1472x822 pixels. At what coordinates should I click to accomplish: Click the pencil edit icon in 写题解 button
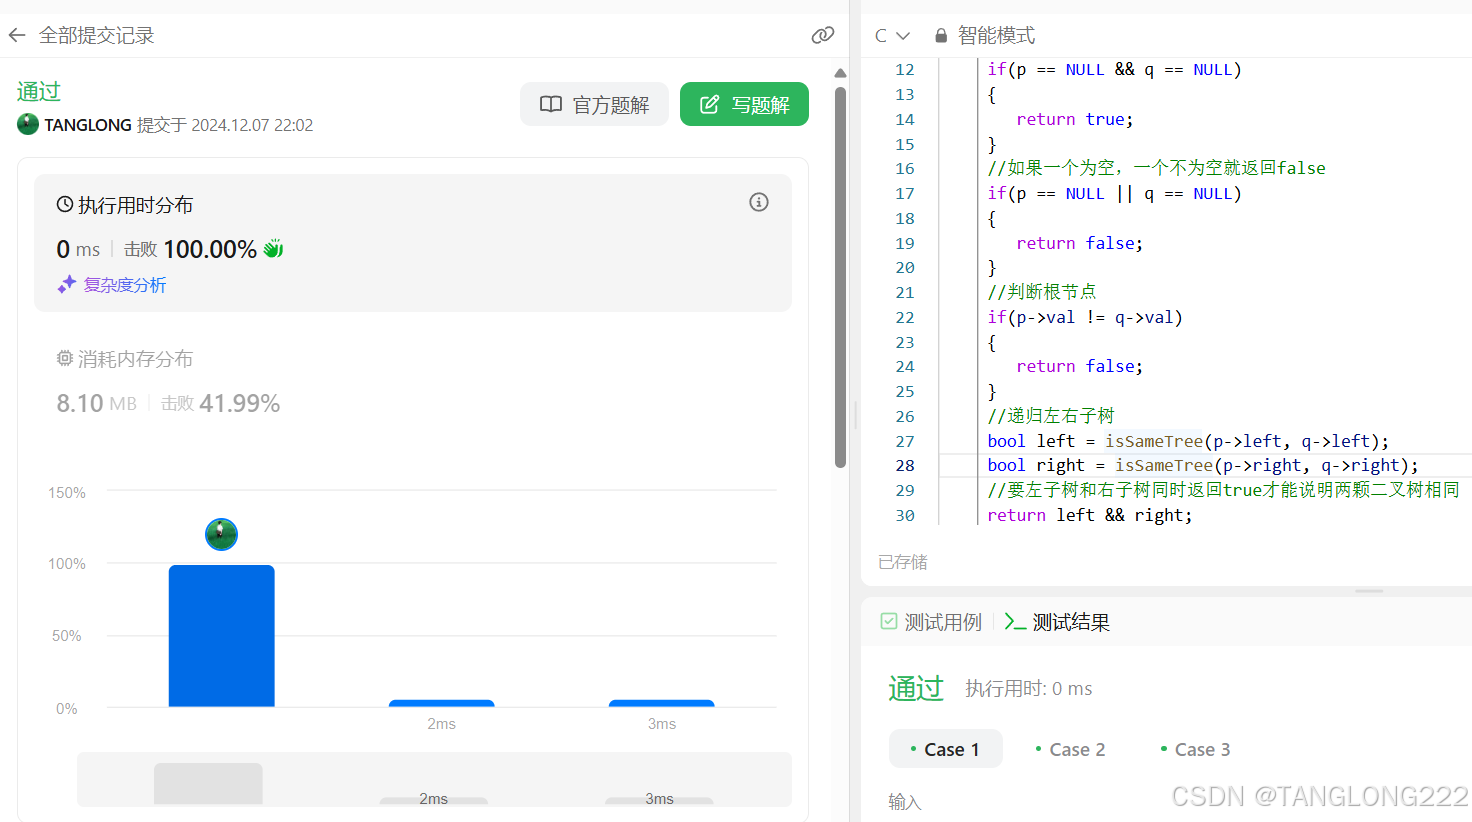coord(709,104)
